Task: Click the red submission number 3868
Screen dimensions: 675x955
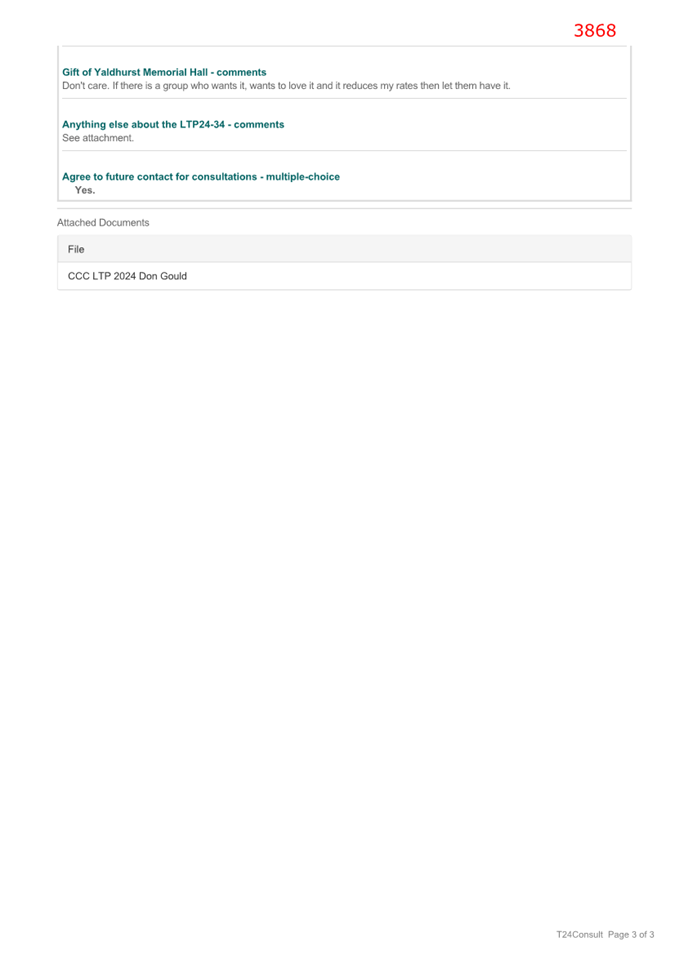Action: (595, 30)
